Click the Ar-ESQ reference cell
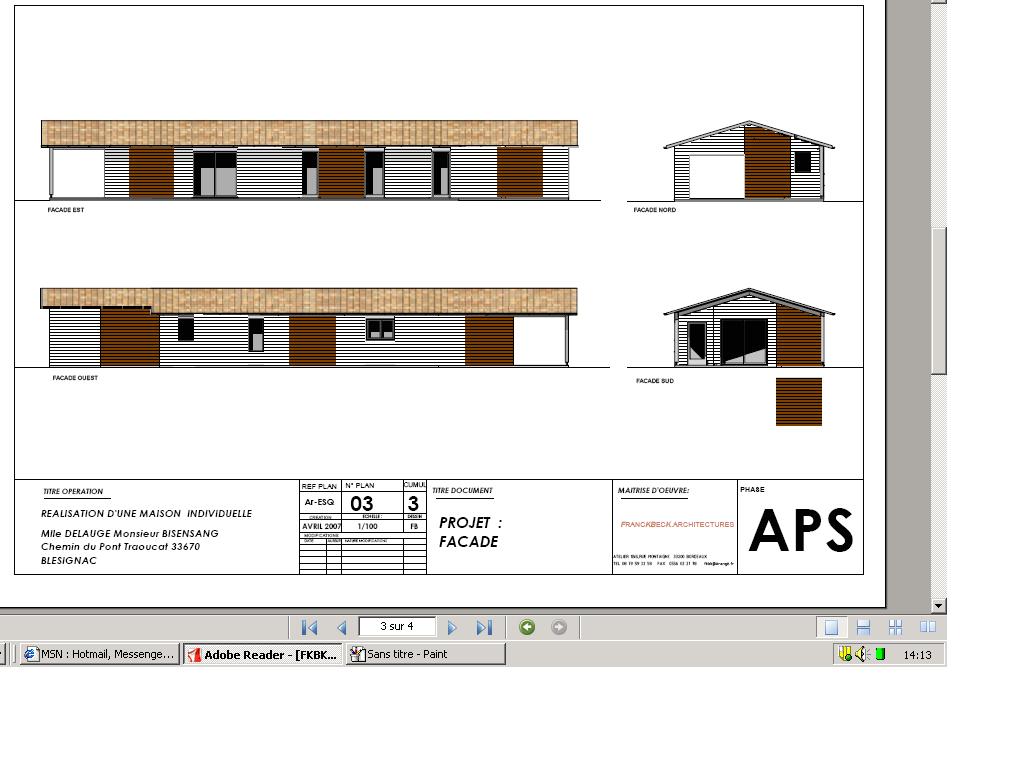Screen dimensions: 1024x768 319,502
